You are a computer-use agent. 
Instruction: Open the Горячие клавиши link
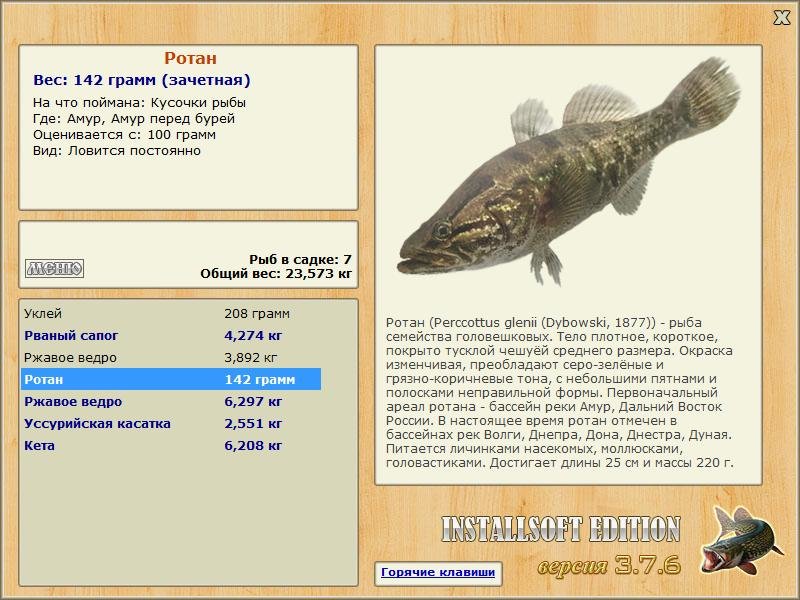tap(438, 572)
